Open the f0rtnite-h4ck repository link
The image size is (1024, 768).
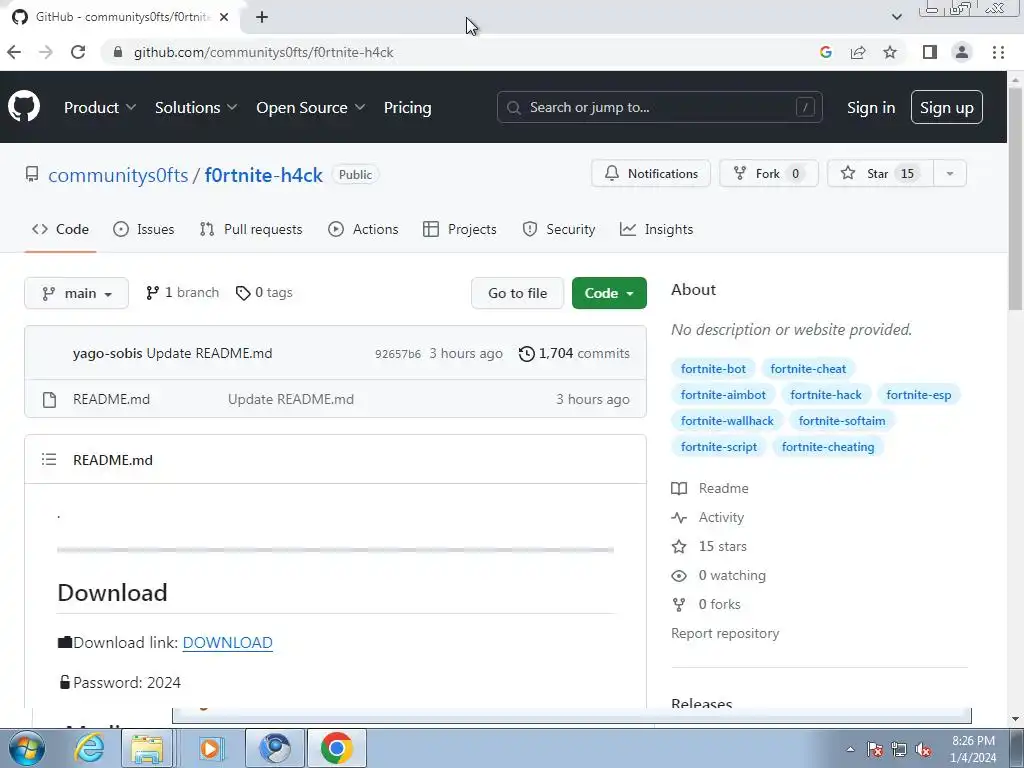[263, 175]
